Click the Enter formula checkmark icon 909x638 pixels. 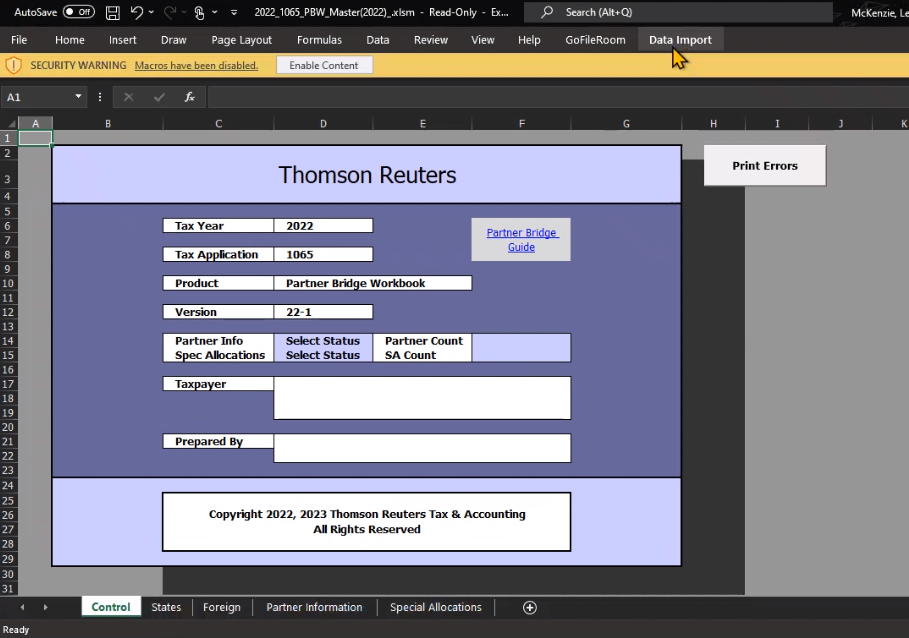(159, 97)
